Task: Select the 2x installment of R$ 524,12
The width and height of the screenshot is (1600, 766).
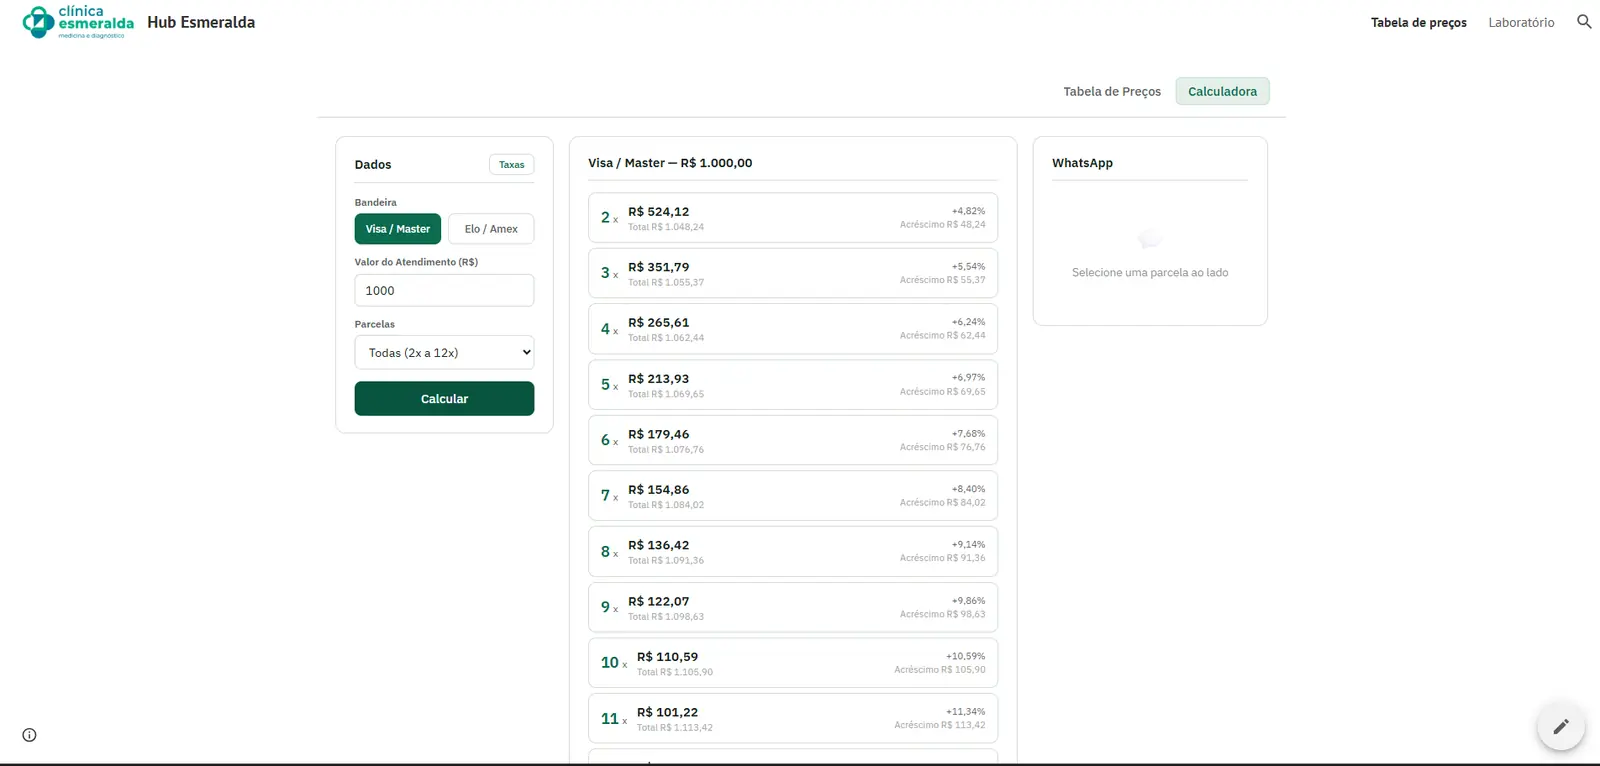Action: [793, 218]
